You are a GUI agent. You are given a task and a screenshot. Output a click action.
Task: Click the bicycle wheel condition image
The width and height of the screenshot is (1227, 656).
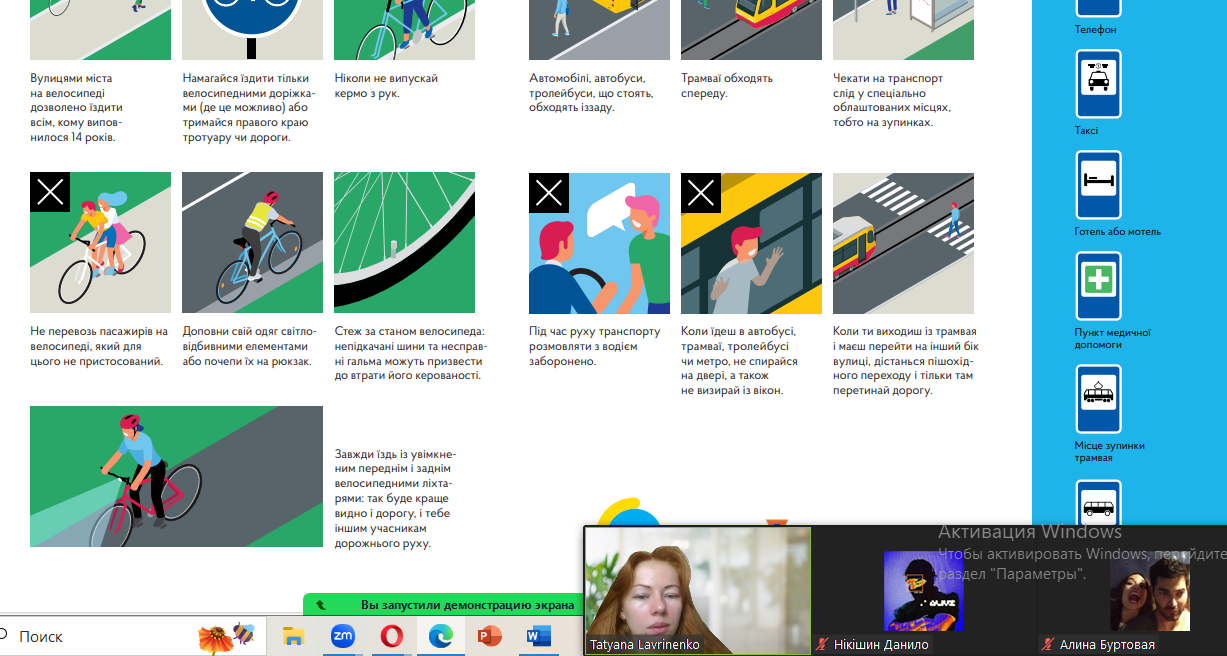[x=404, y=243]
